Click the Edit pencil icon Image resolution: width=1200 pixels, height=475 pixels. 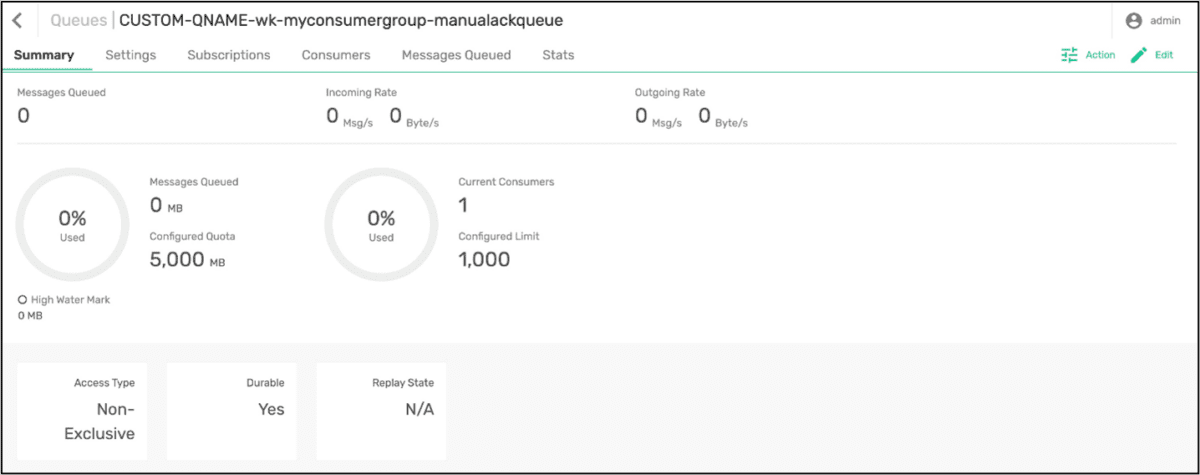tap(1139, 55)
